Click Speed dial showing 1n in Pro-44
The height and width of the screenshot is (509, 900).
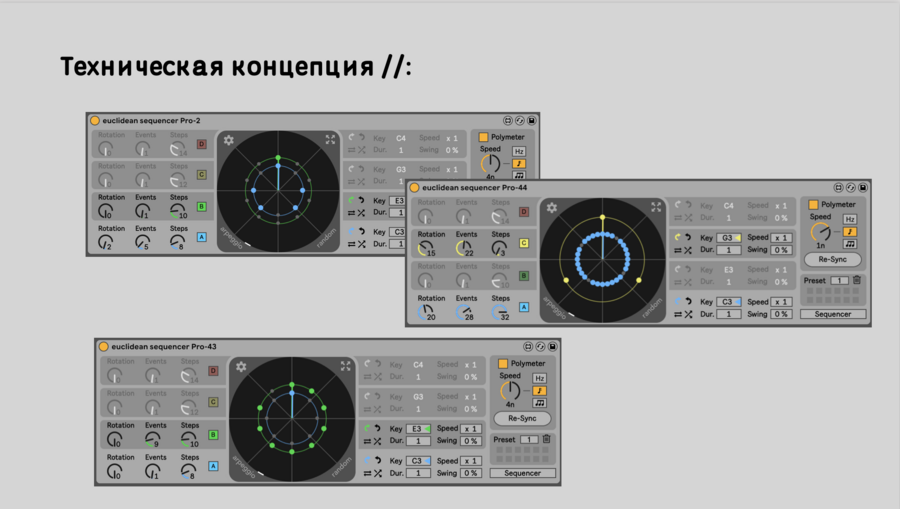[x=820, y=232]
